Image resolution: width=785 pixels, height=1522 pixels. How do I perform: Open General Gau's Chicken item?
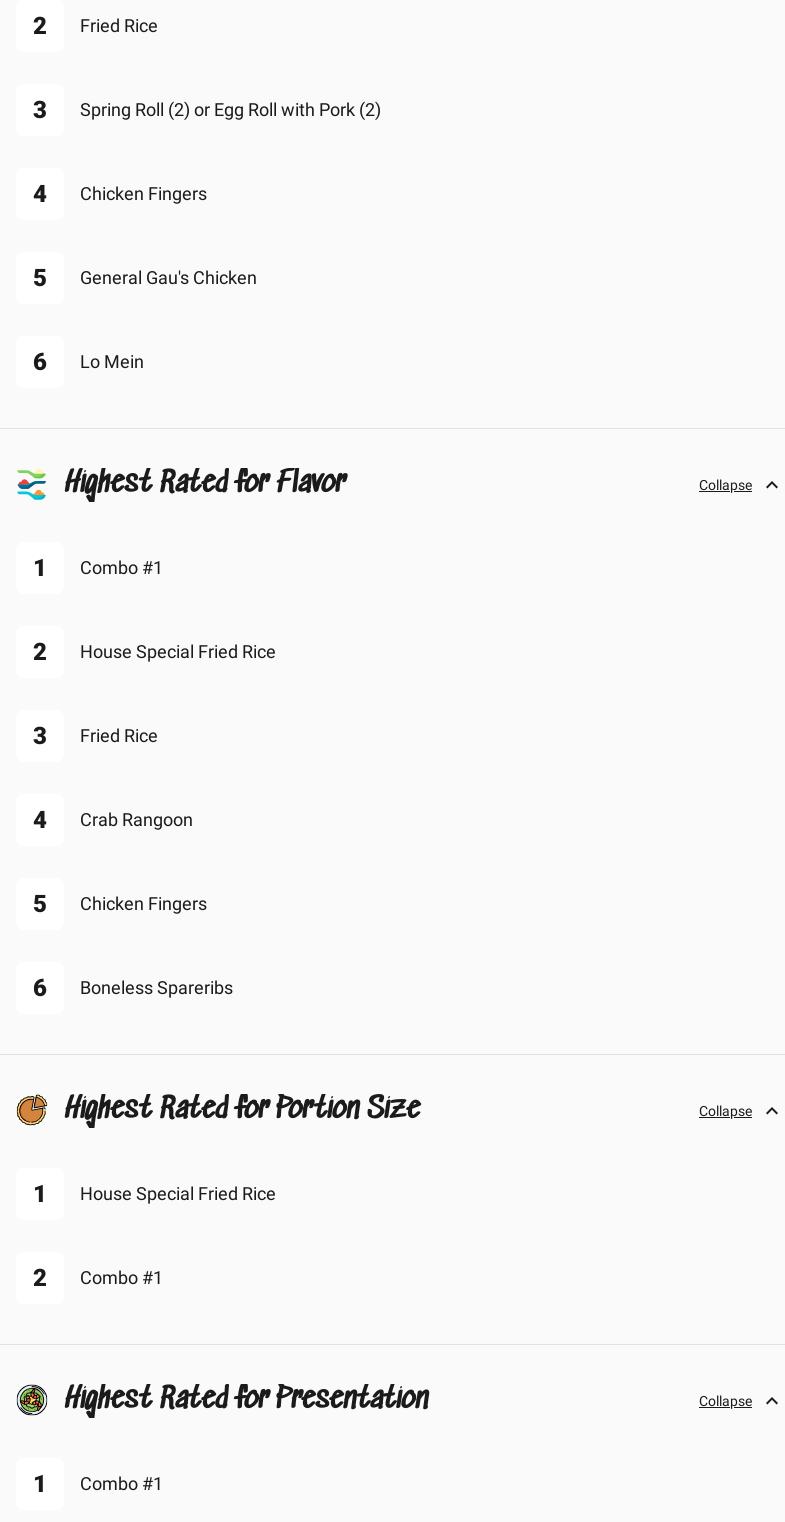click(x=168, y=278)
